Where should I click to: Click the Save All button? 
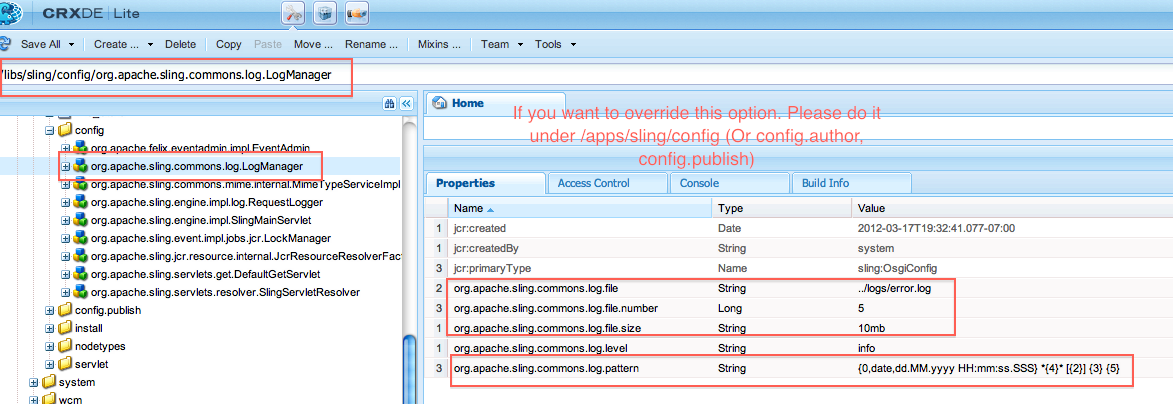(x=40, y=44)
